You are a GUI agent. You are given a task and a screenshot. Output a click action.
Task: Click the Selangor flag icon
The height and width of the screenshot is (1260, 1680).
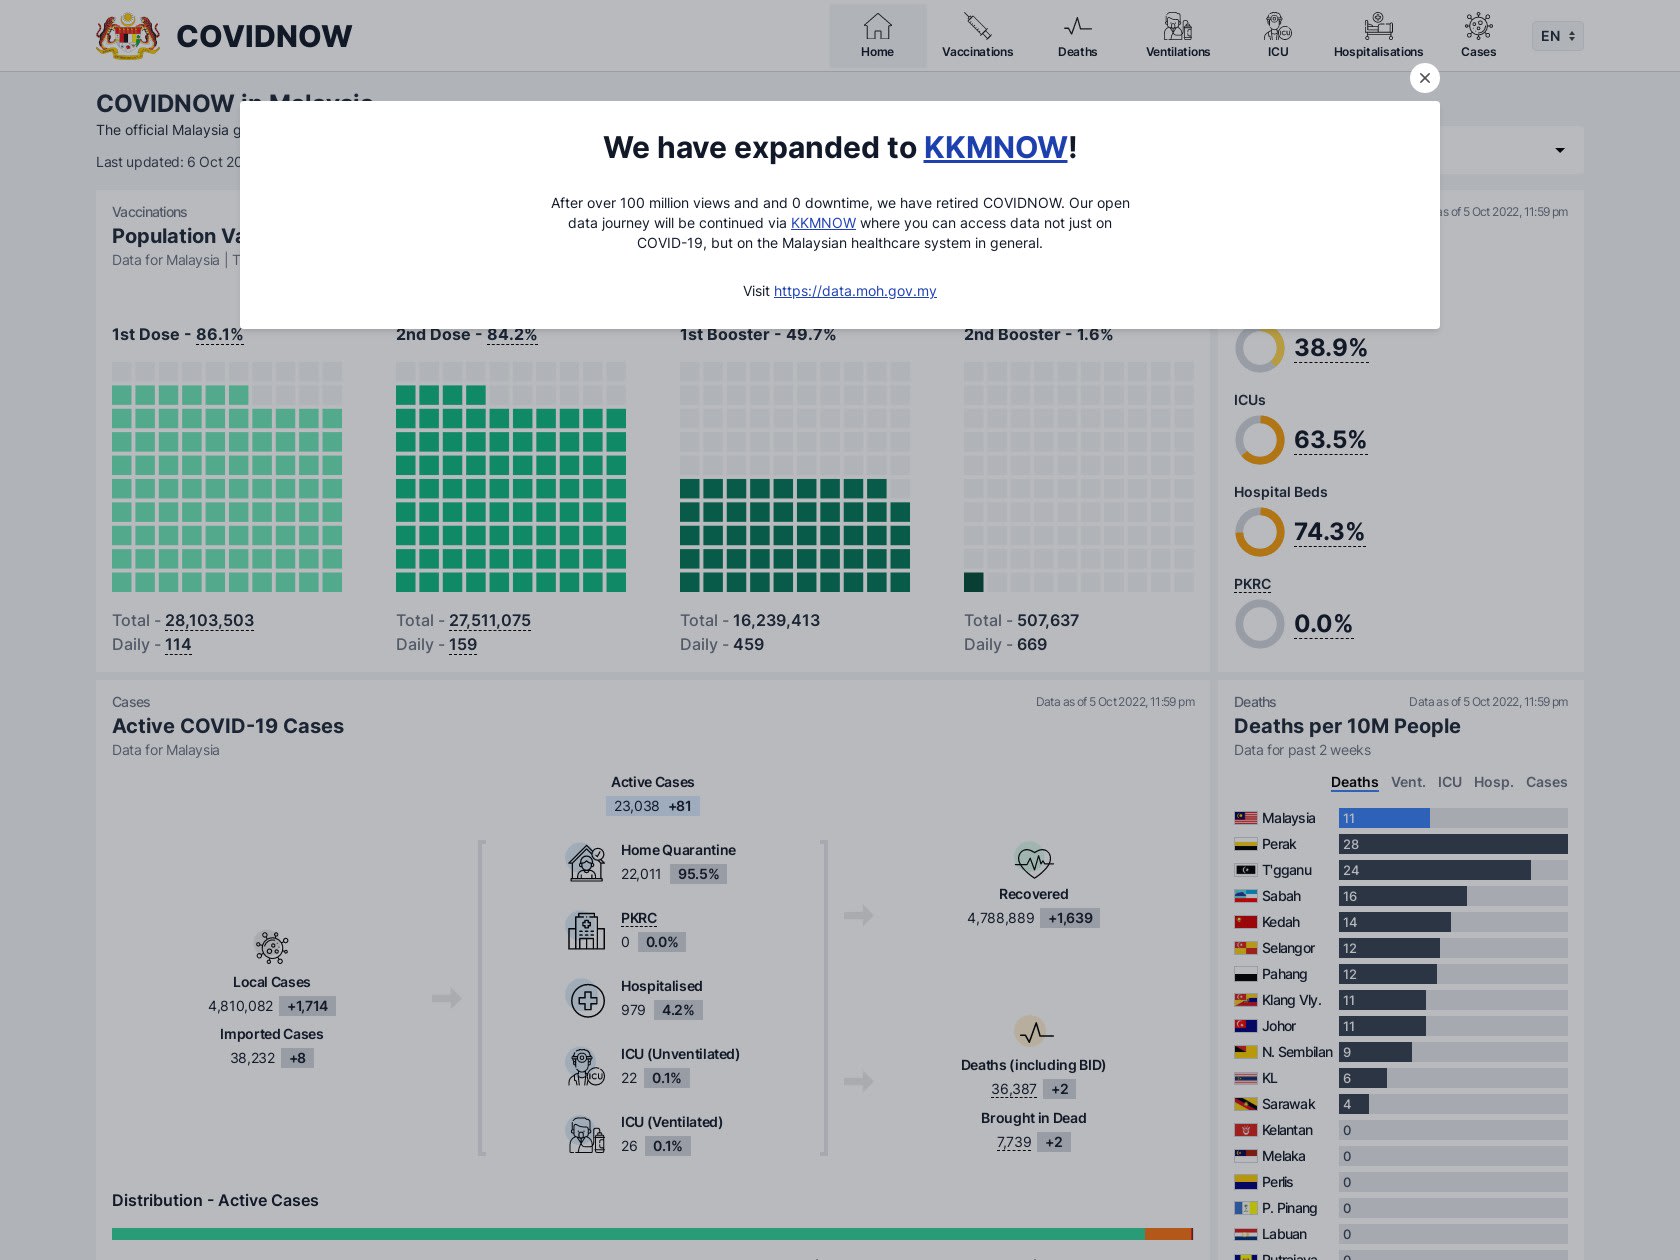(1245, 948)
